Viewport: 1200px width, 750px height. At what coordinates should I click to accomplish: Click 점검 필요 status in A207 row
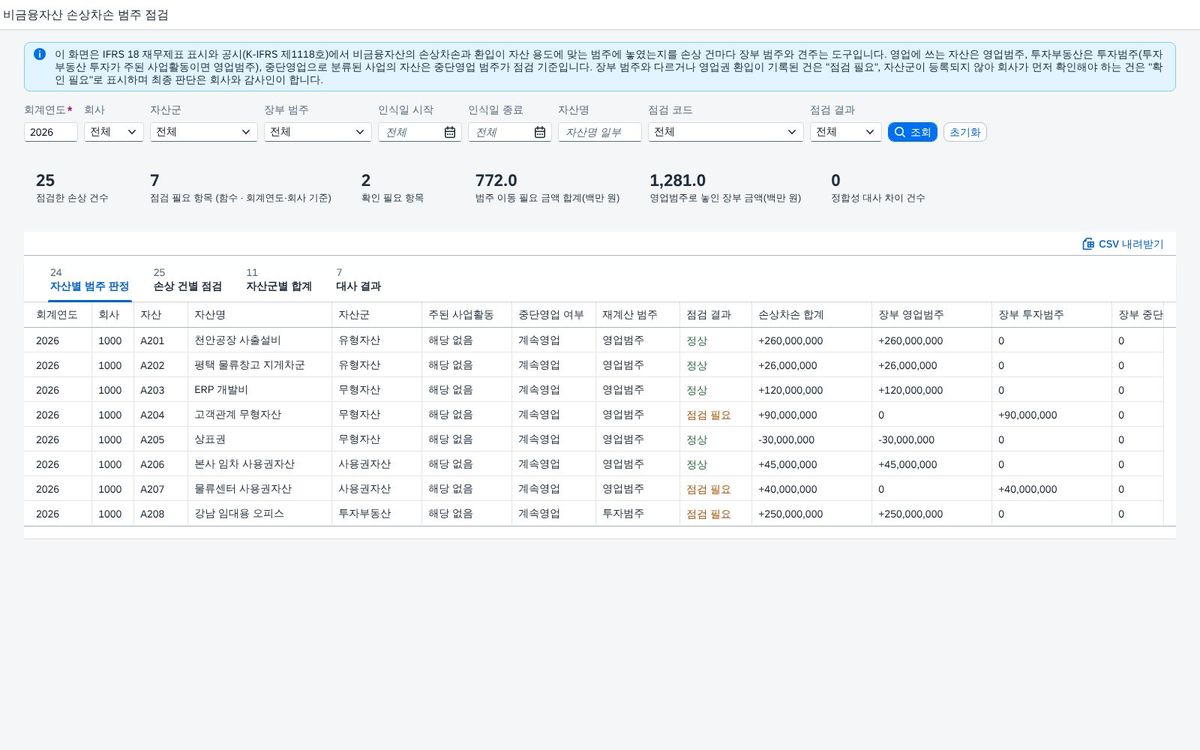click(x=708, y=489)
